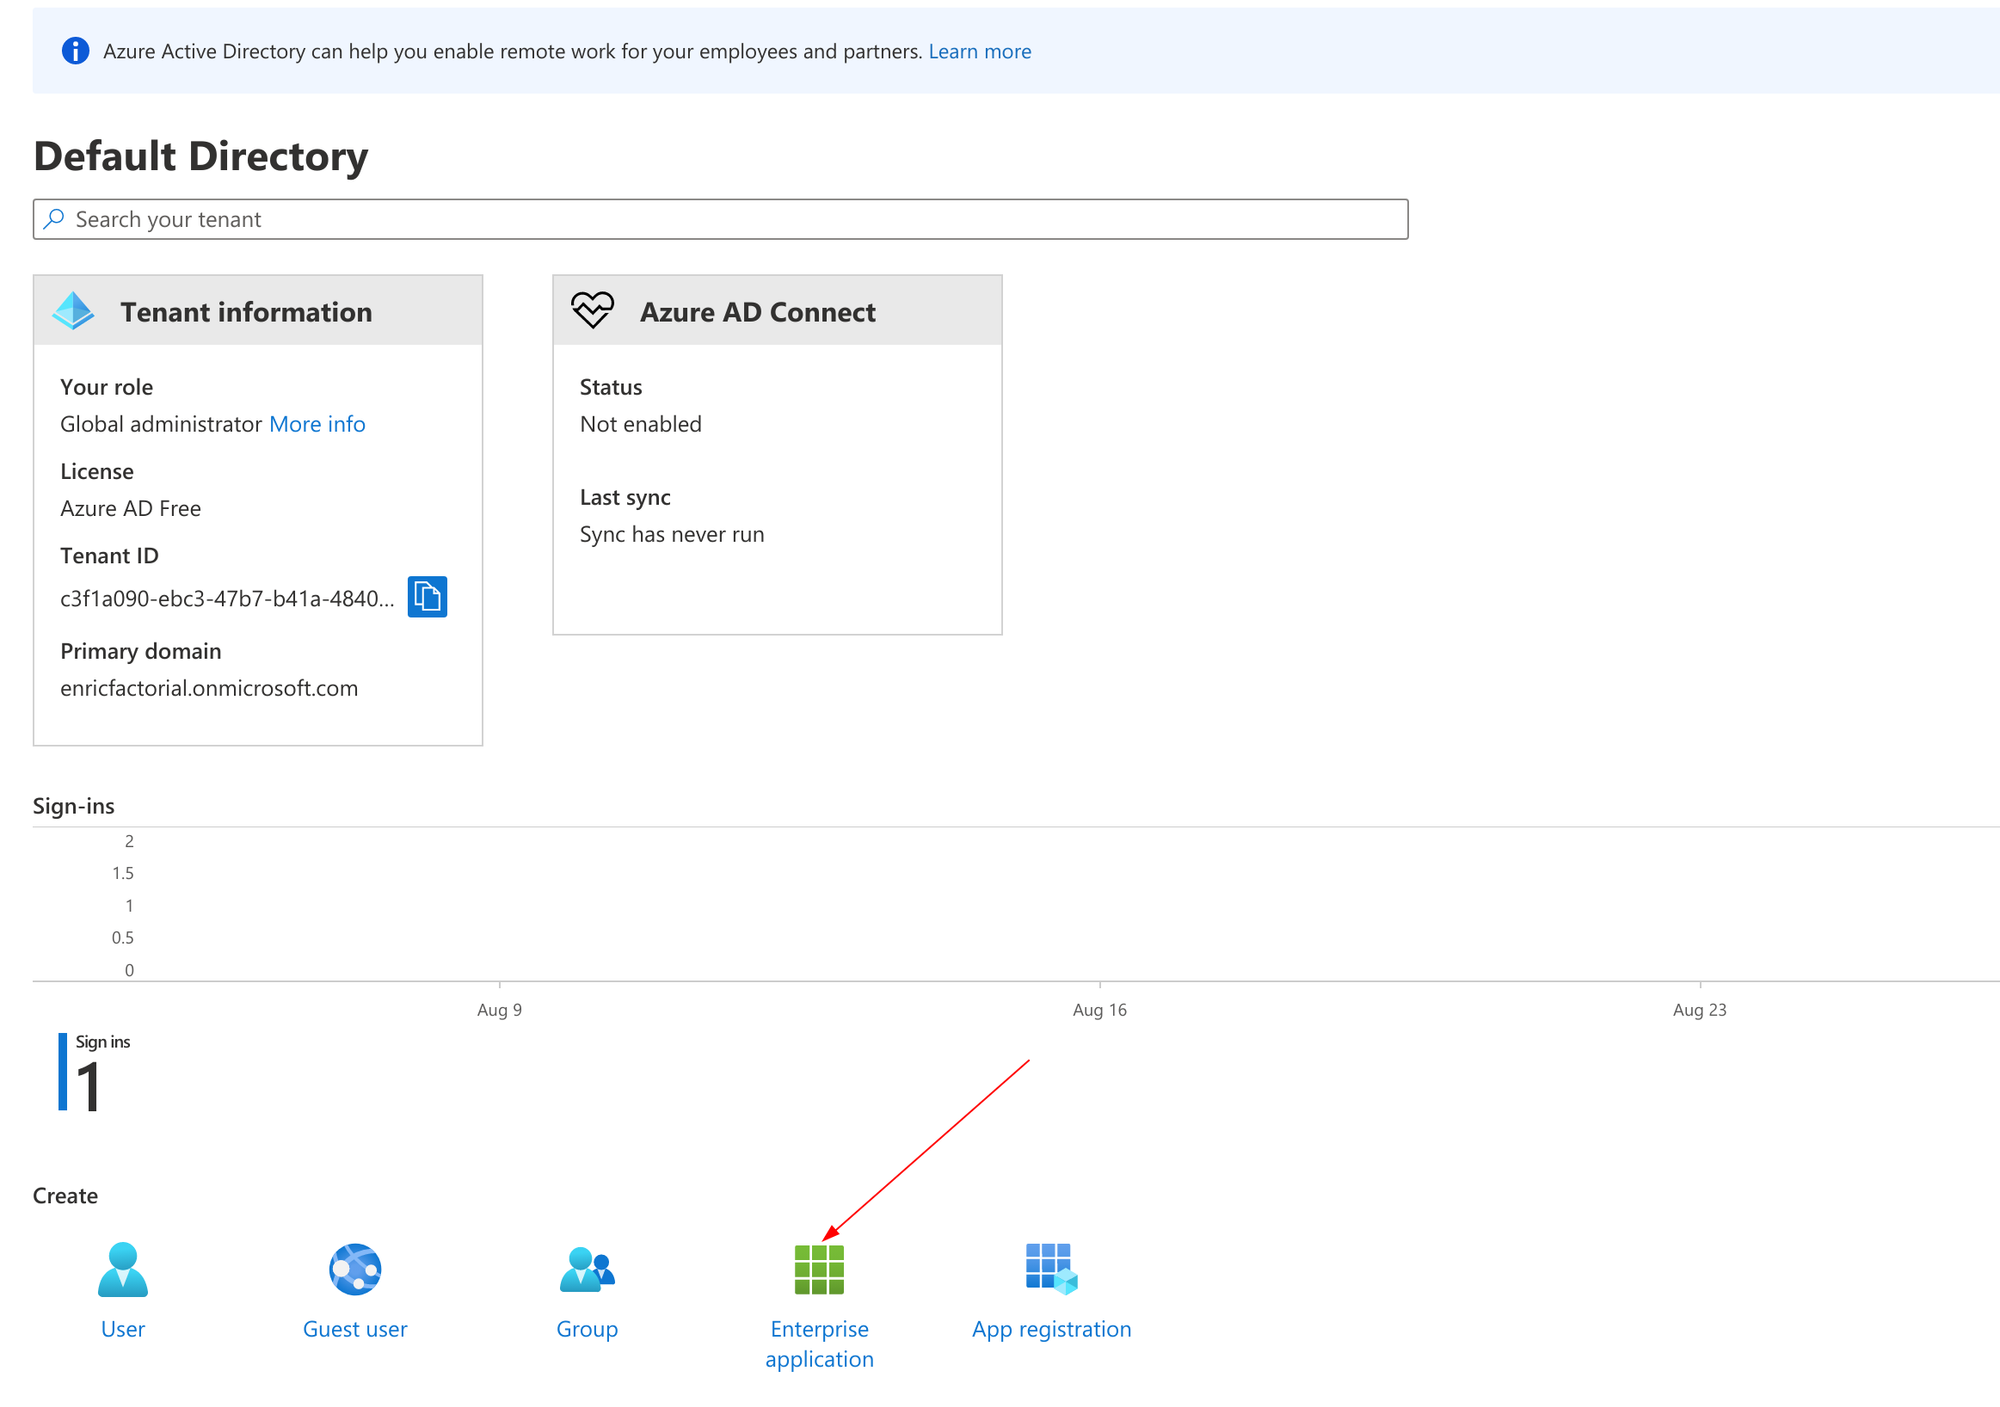Click the Azure AD Connect card header
This screenshot has height=1407, width=2000.
777,311
